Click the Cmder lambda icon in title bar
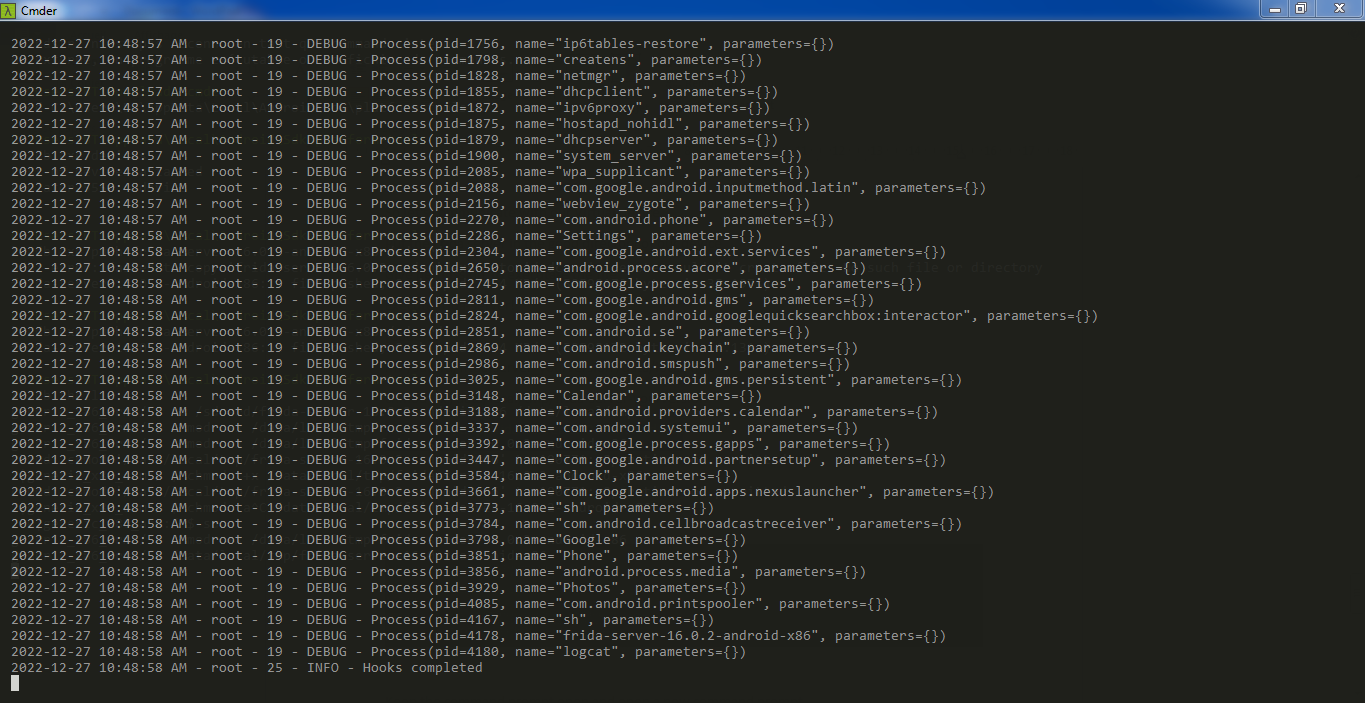 [x=9, y=10]
